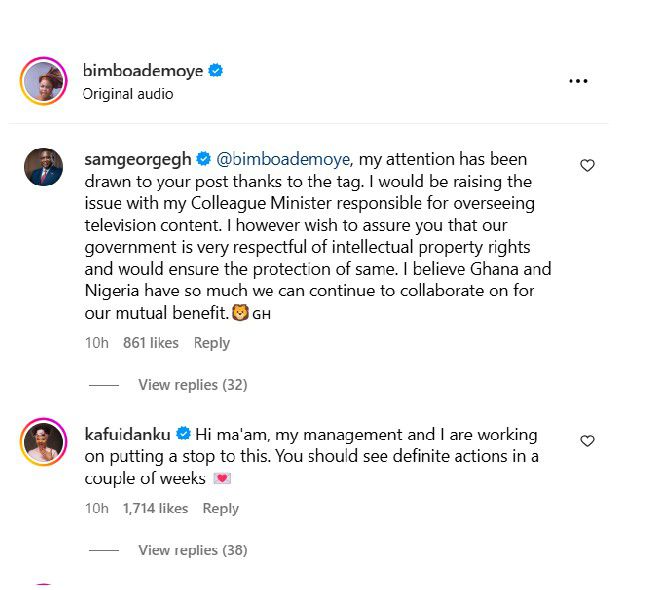The width and height of the screenshot is (658, 590).
Task: Open bimboademoye's profile picture
Action: click(44, 81)
